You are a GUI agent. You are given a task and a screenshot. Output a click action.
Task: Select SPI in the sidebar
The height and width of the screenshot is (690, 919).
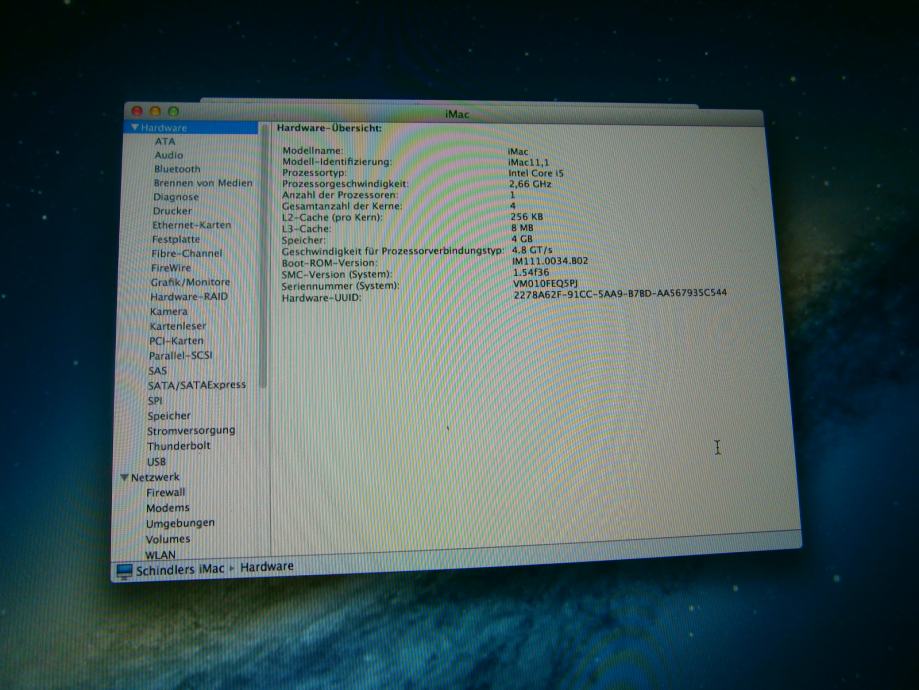[x=155, y=401]
